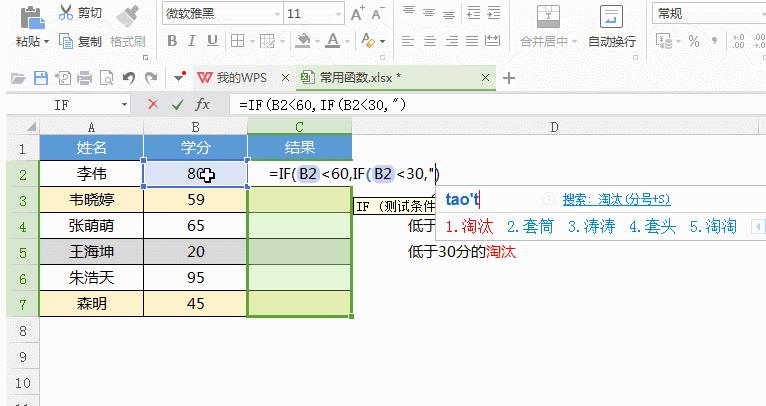766x406 pixels.
Task: Select column C header
Action: tap(299, 127)
